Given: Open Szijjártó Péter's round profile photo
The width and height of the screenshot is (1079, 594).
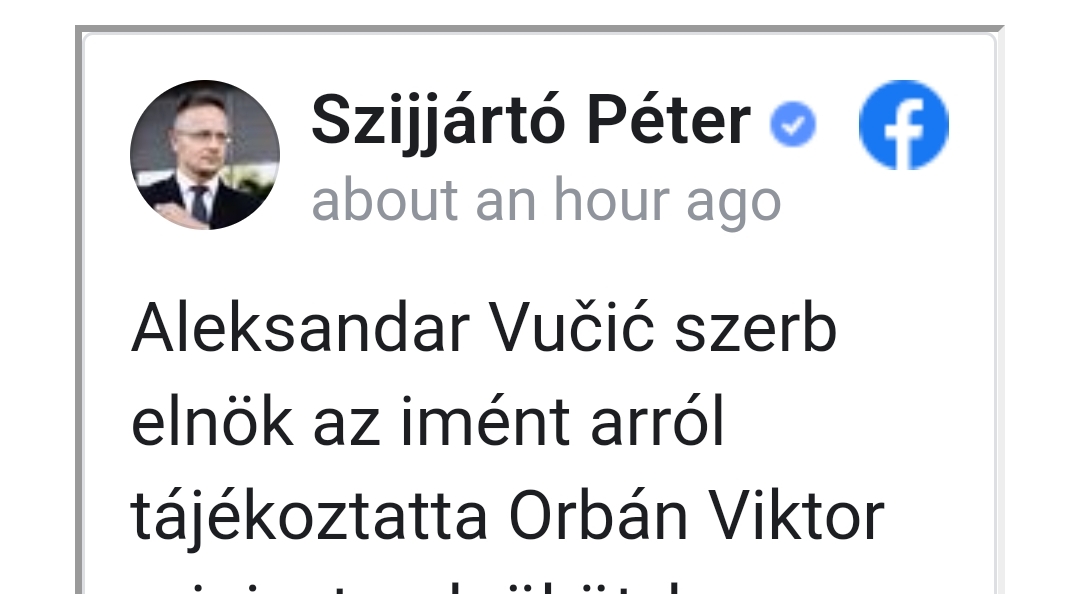Looking at the screenshot, I should click(x=204, y=154).
